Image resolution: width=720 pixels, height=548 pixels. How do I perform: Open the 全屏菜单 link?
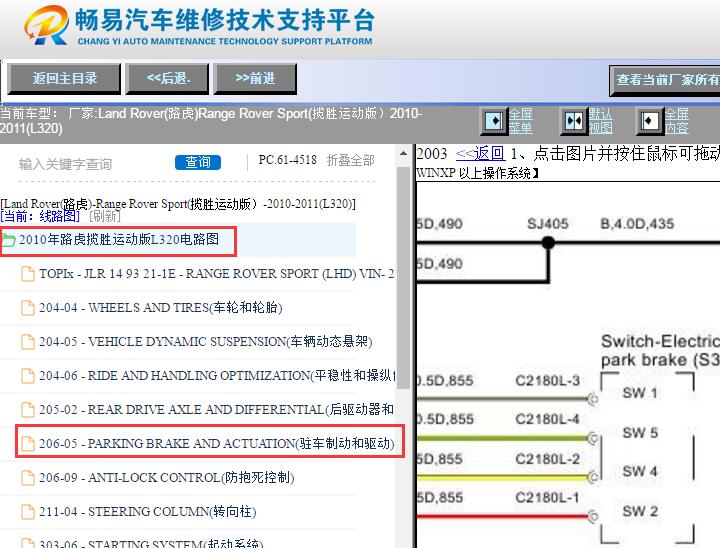[521, 121]
